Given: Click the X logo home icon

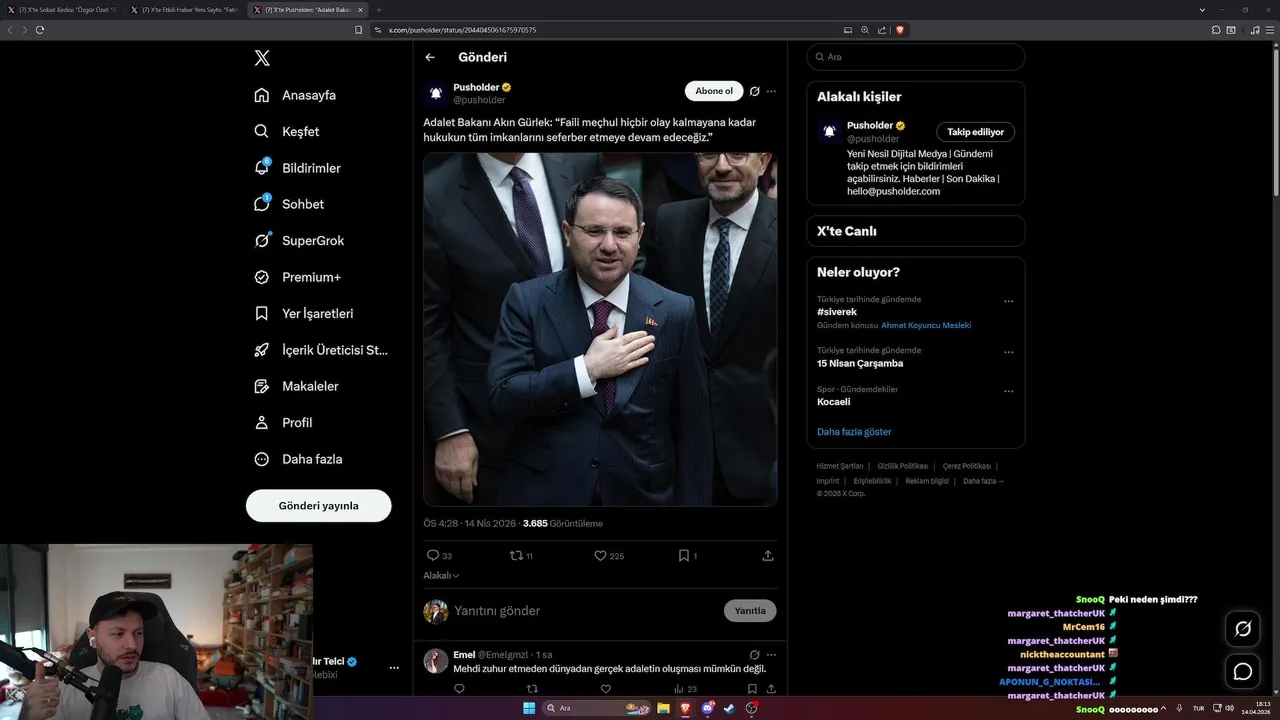Looking at the screenshot, I should pos(262,58).
